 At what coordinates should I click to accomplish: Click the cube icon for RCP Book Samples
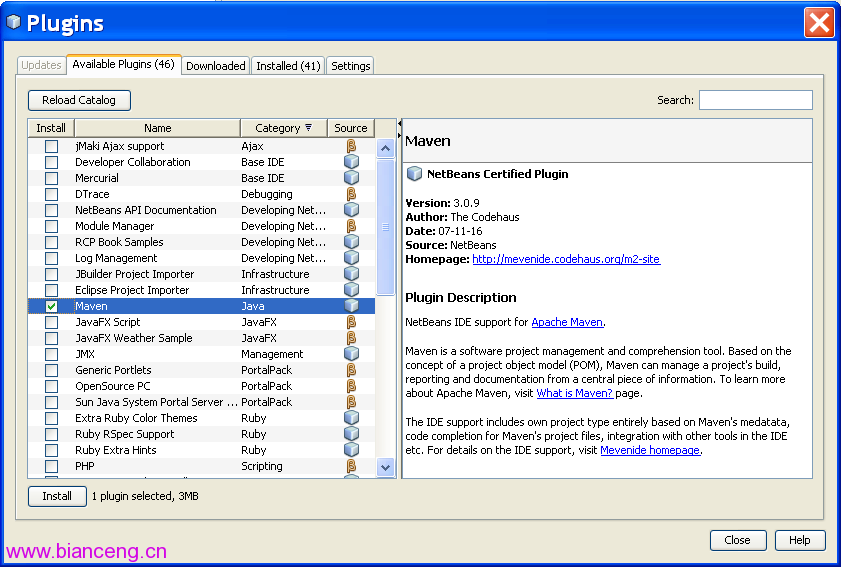click(x=351, y=242)
